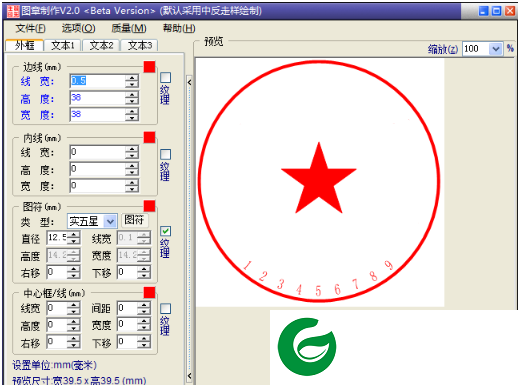The image size is (520, 385).
Task: Click the 缩放(Z) label
Action: [x=443, y=49]
